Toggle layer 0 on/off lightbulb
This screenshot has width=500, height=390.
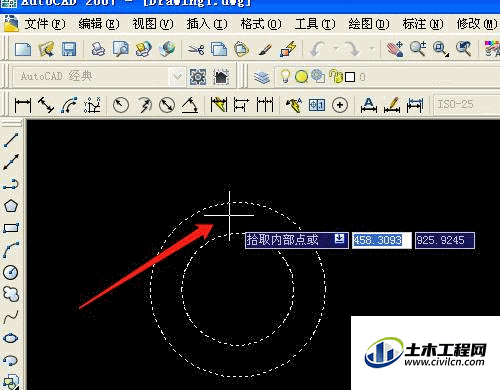(285, 76)
